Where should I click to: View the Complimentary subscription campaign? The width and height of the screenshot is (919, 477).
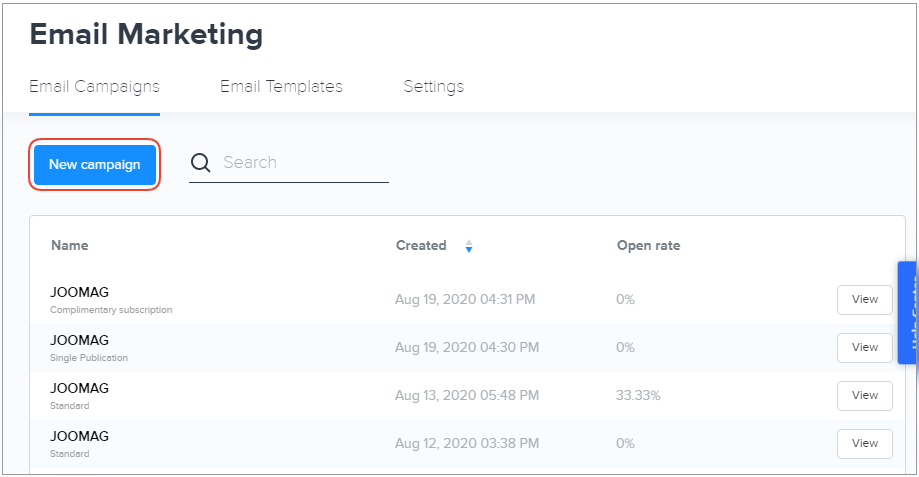click(864, 299)
